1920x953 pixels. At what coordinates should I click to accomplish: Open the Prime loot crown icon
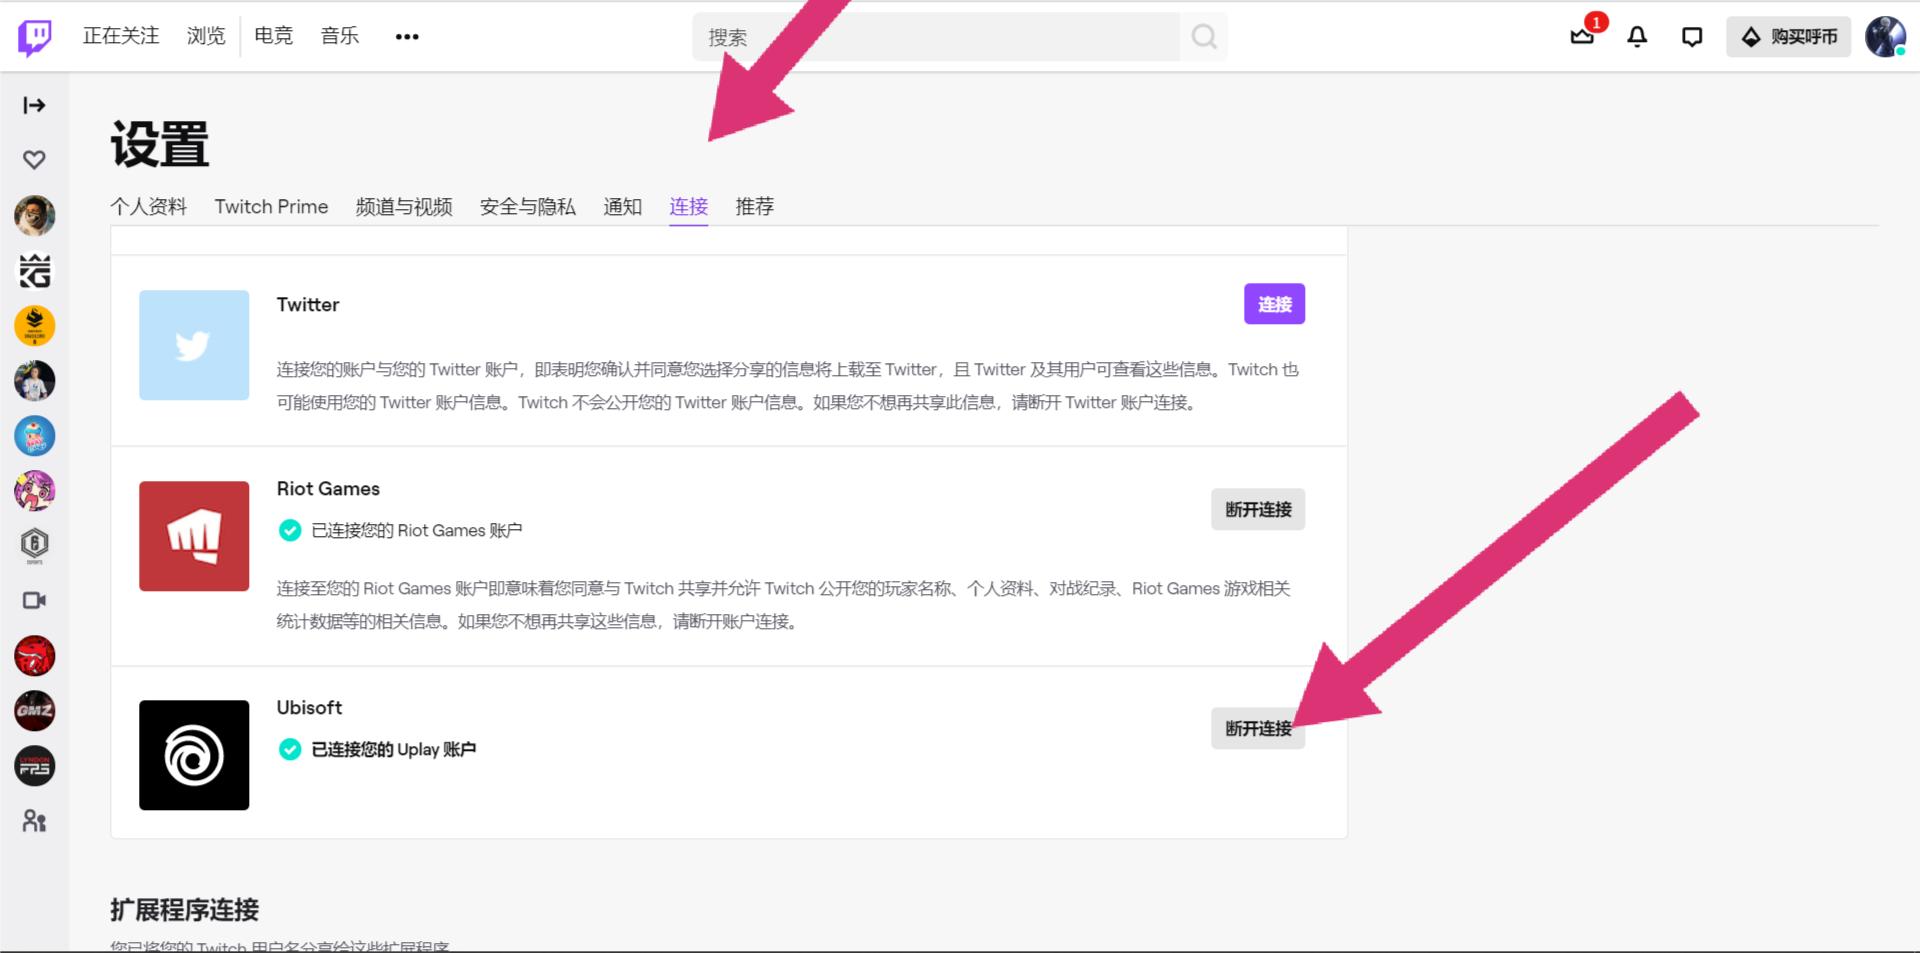tap(1582, 37)
